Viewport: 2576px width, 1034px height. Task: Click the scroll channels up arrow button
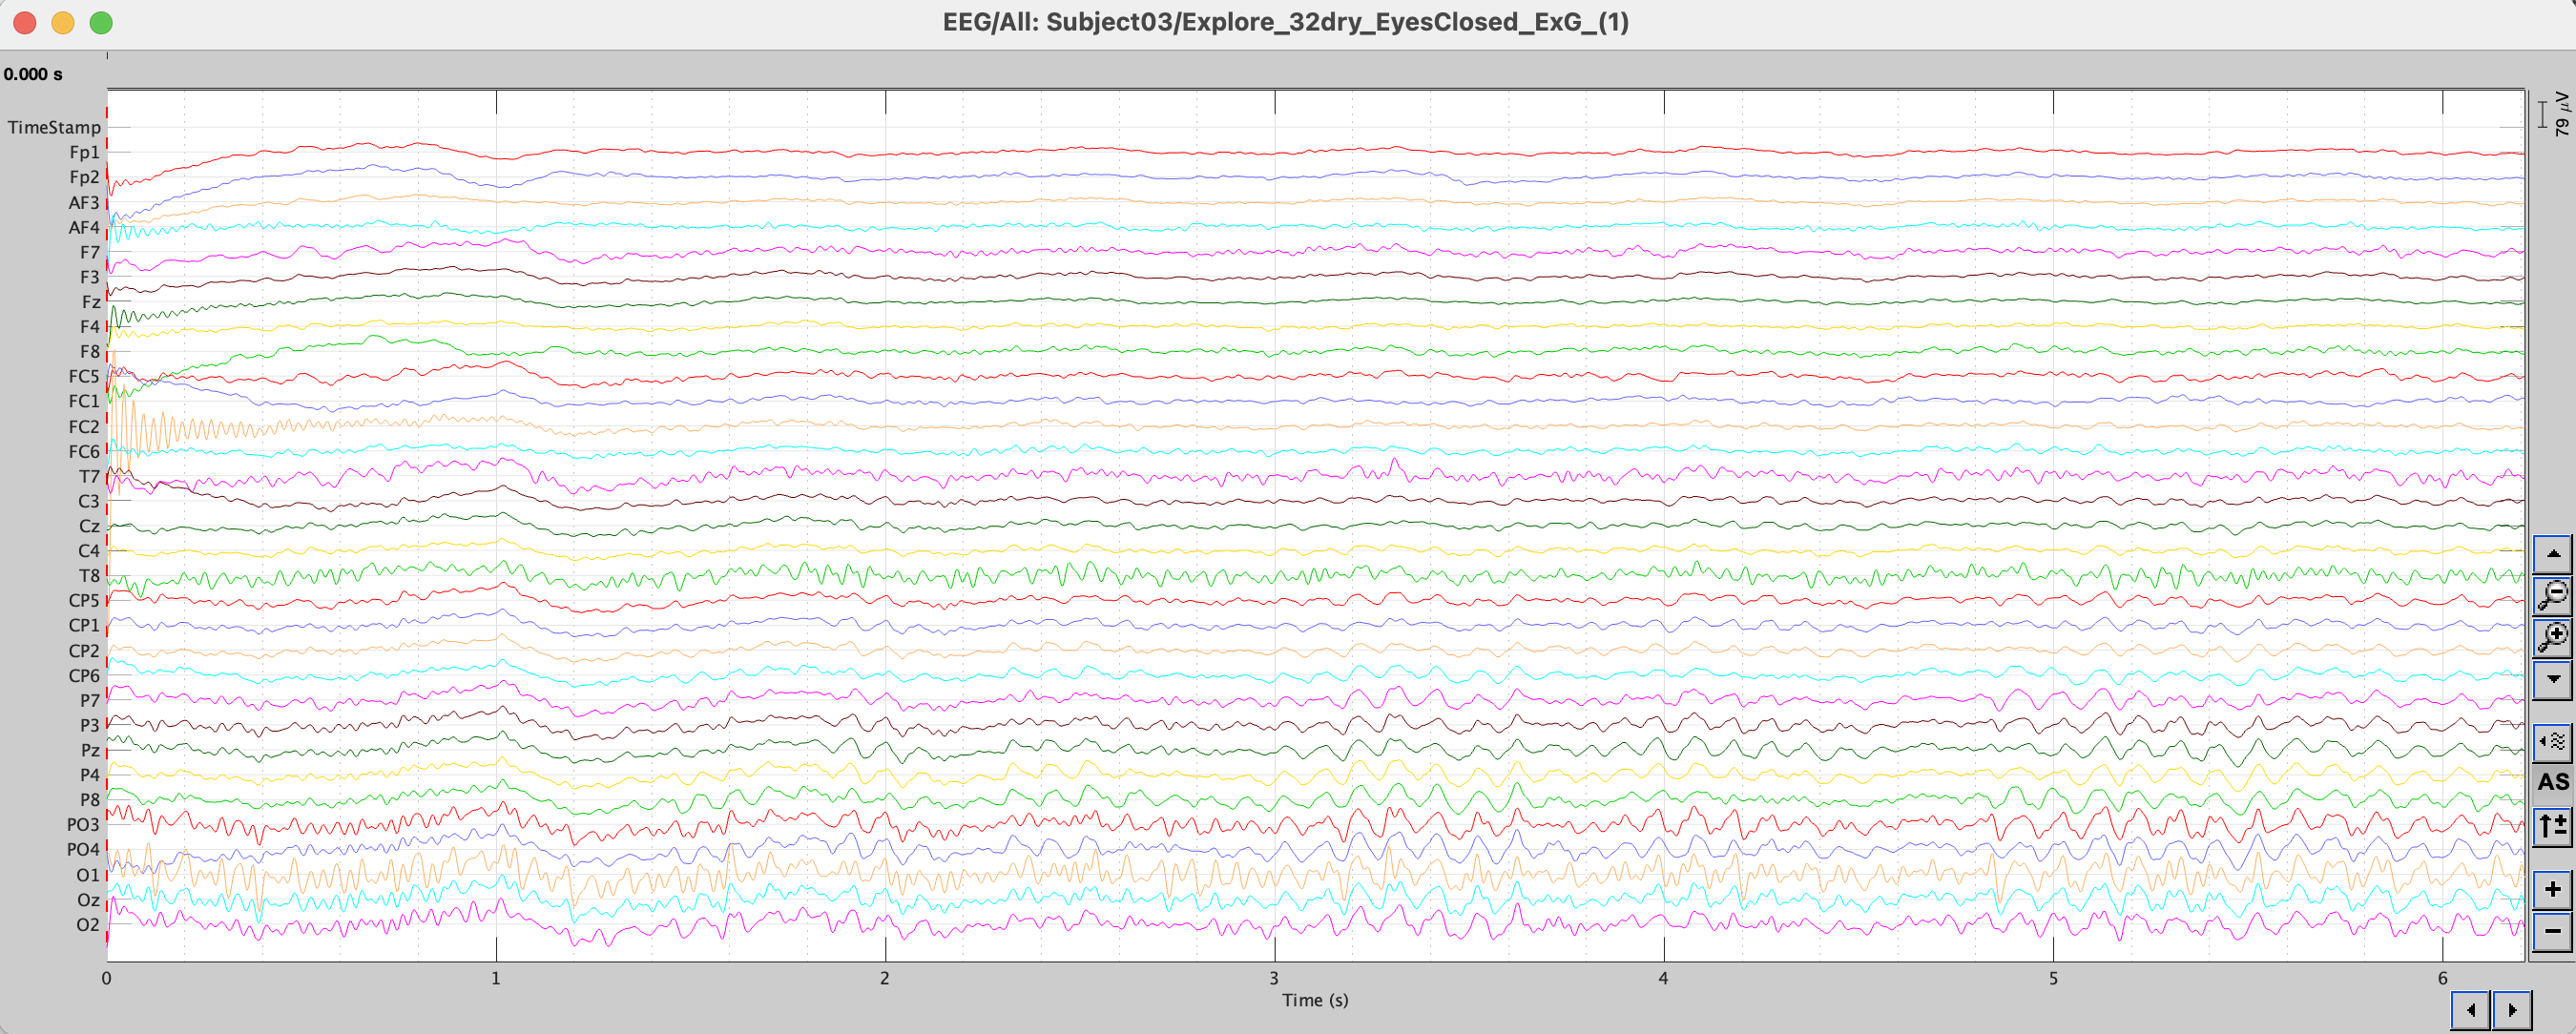coord(2552,553)
